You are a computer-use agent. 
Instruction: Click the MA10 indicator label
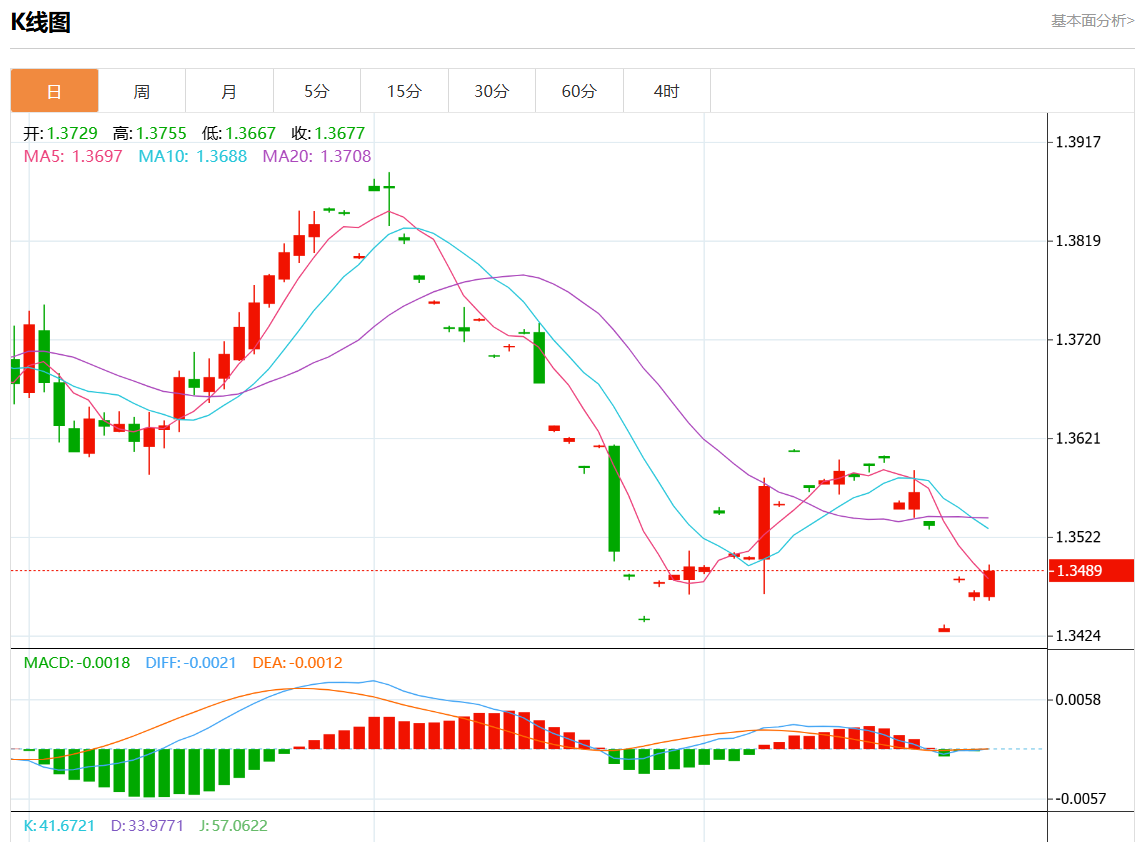[x=192, y=156]
